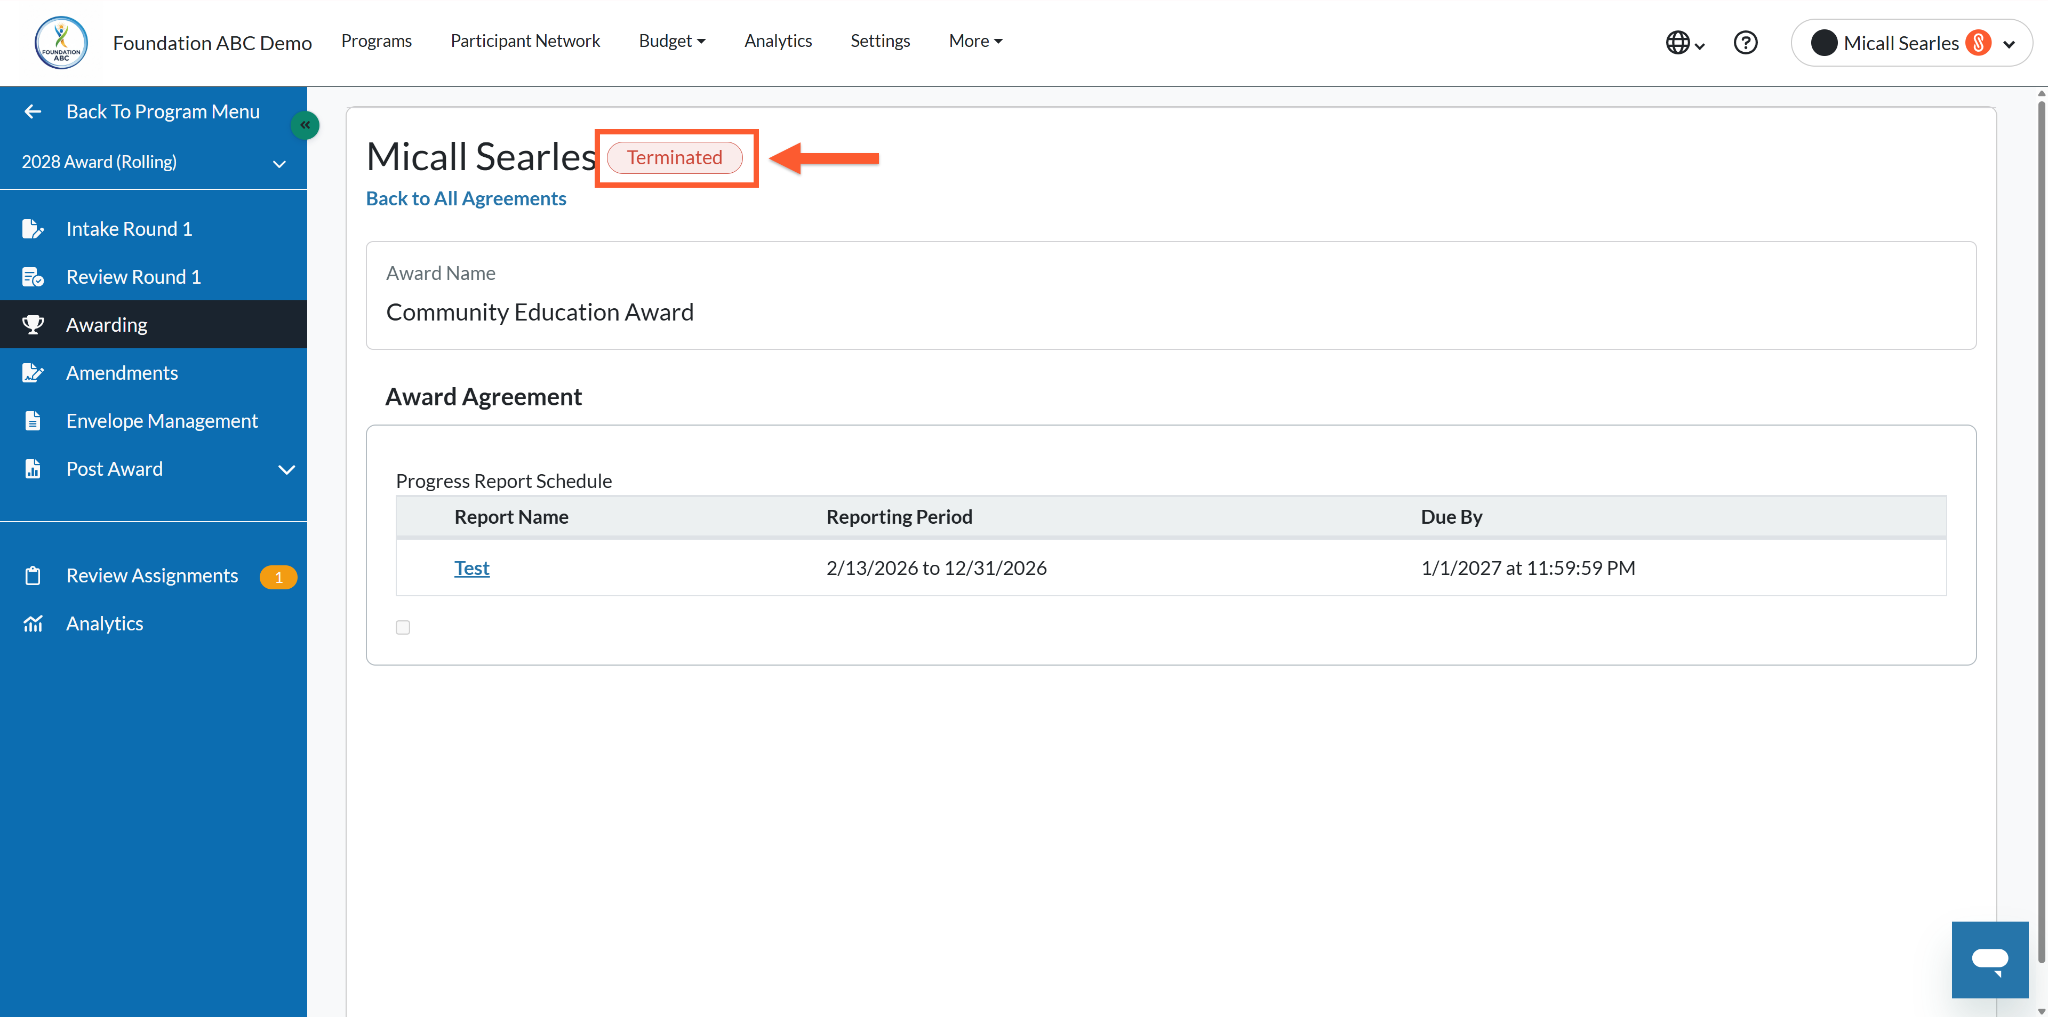Expand the user account menu chevron
The image size is (2048, 1017).
point(2009,44)
